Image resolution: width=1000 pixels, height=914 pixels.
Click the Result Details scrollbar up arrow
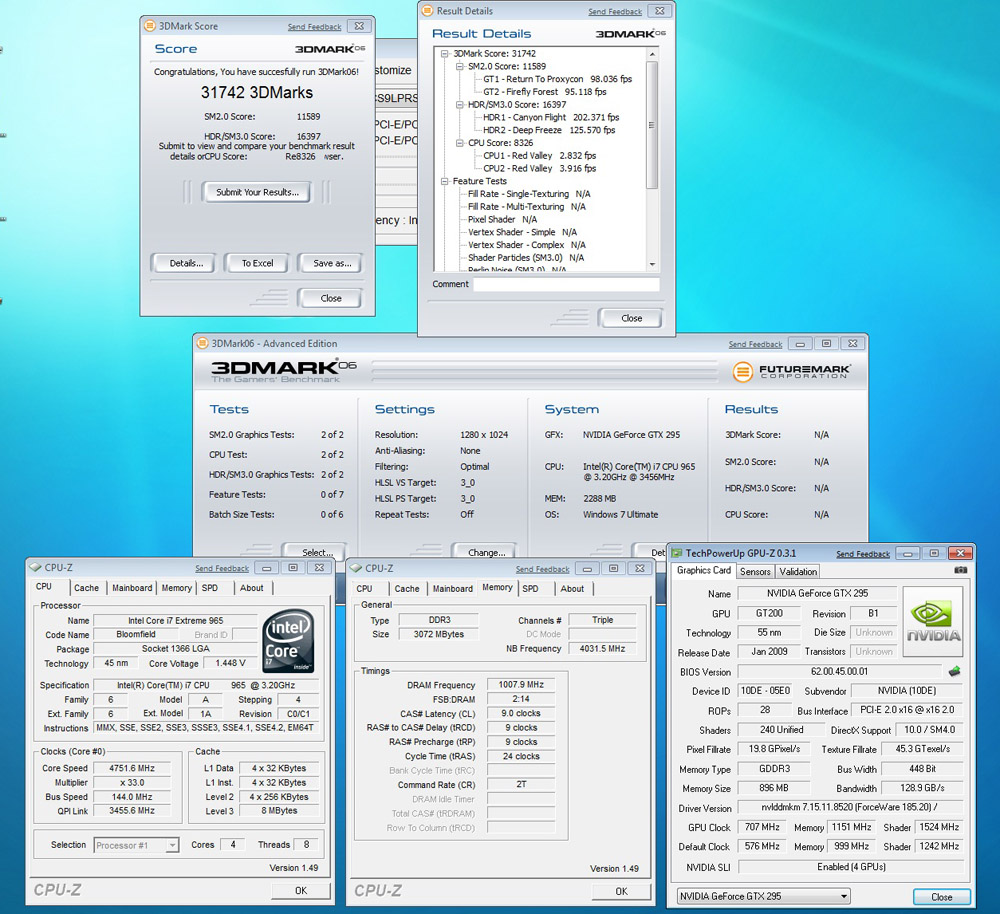click(x=652, y=54)
